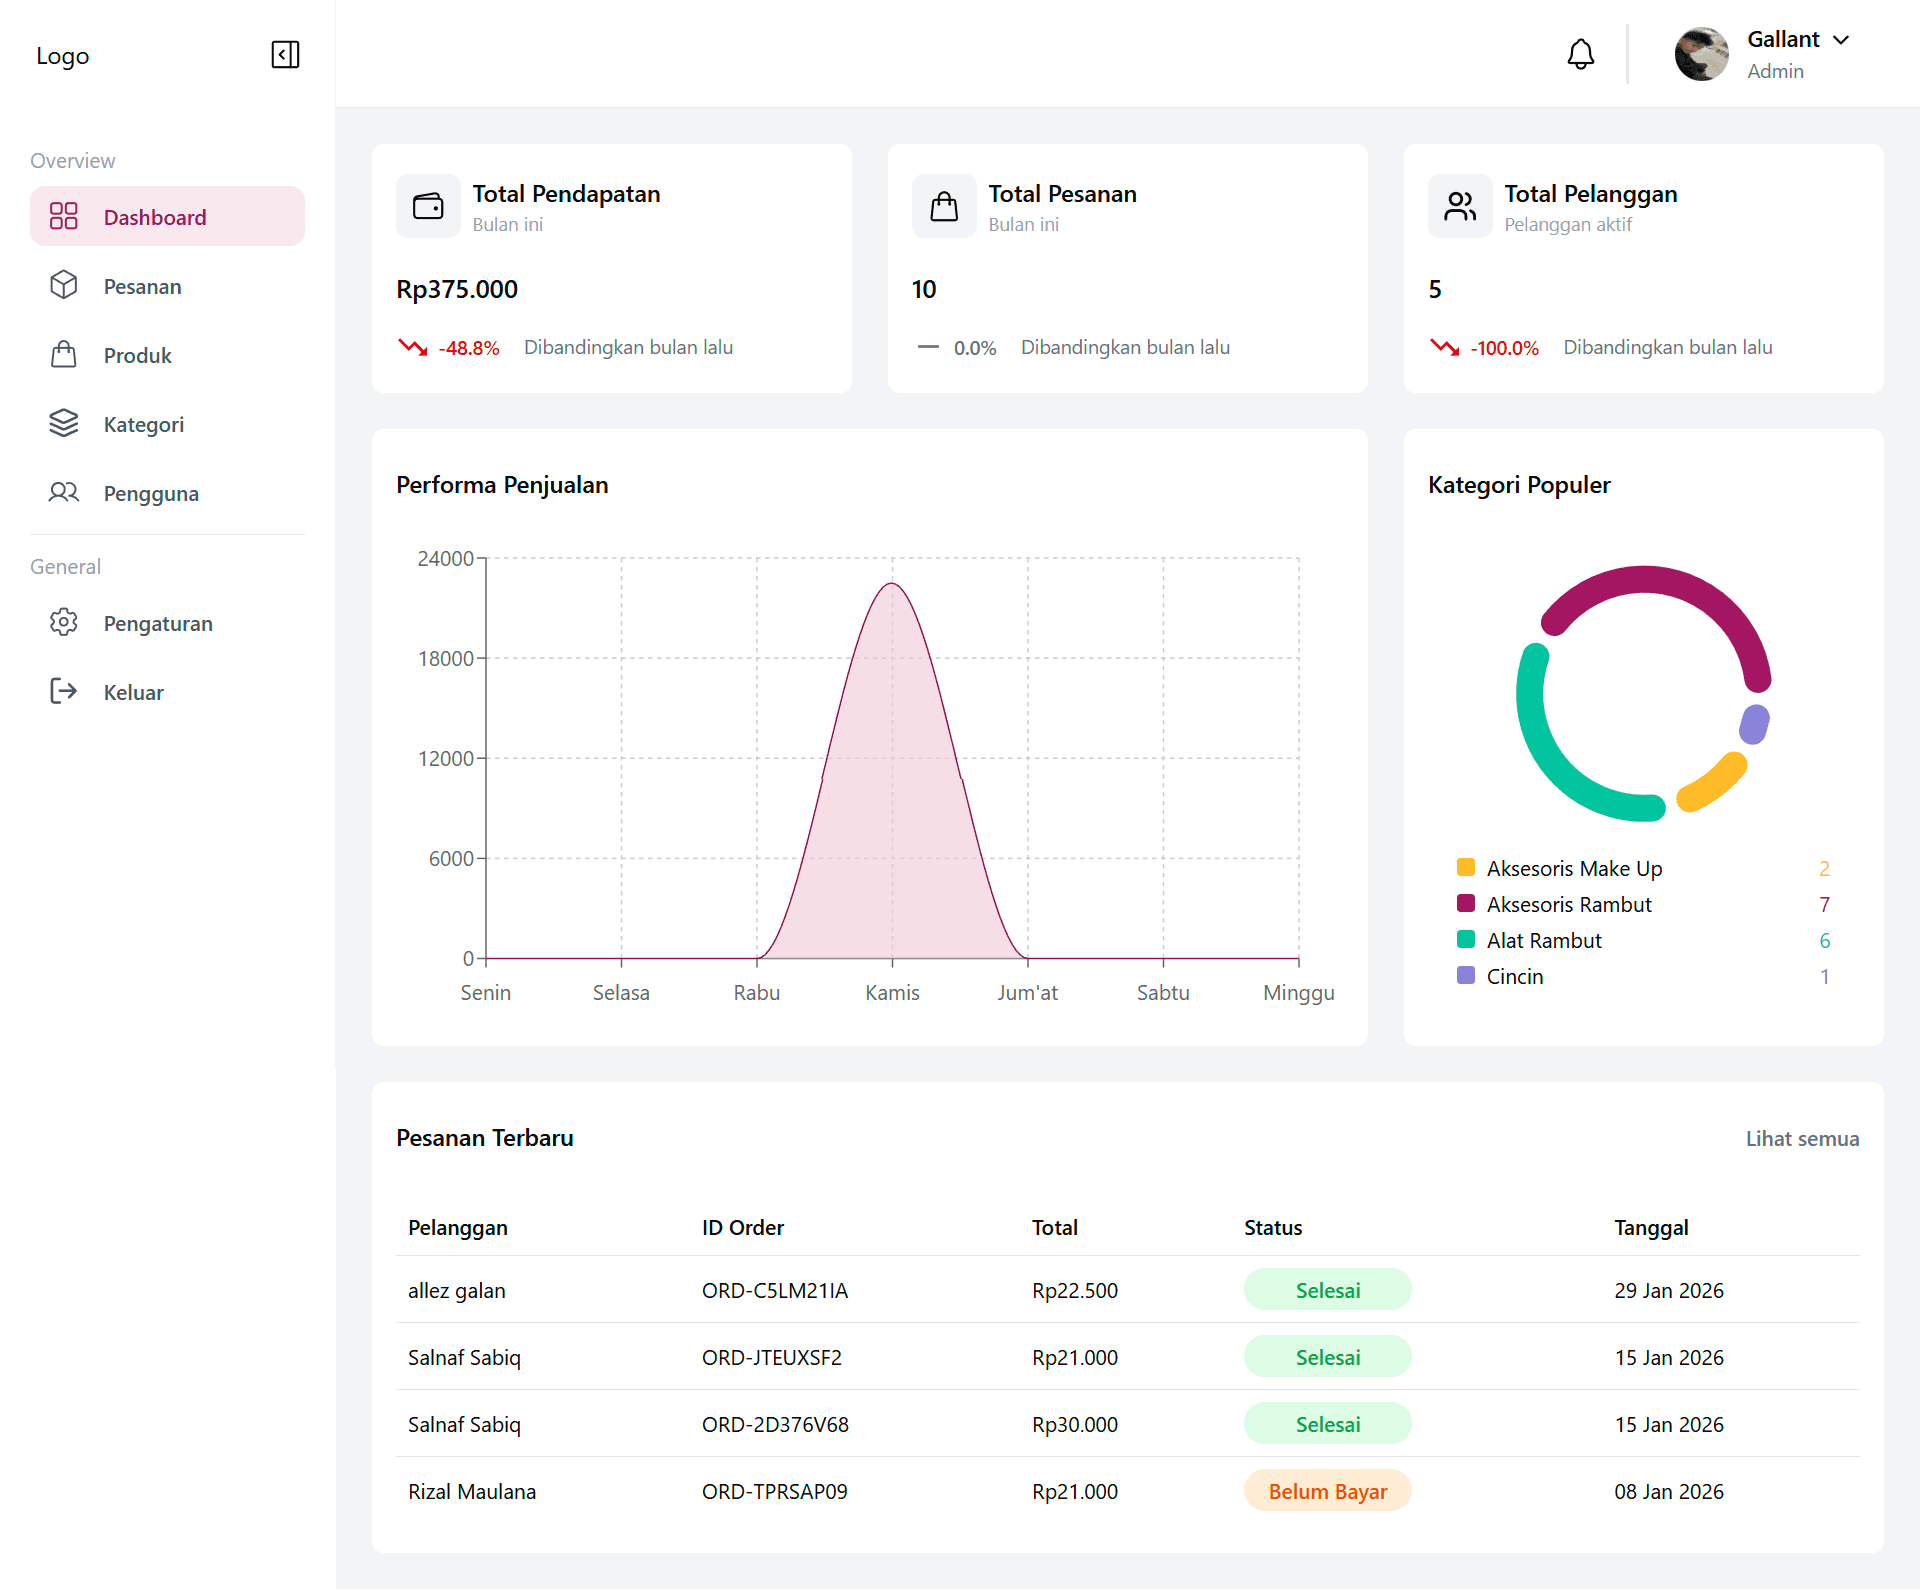Open the Pengguna menu
The image size is (1920, 1590).
(167, 492)
